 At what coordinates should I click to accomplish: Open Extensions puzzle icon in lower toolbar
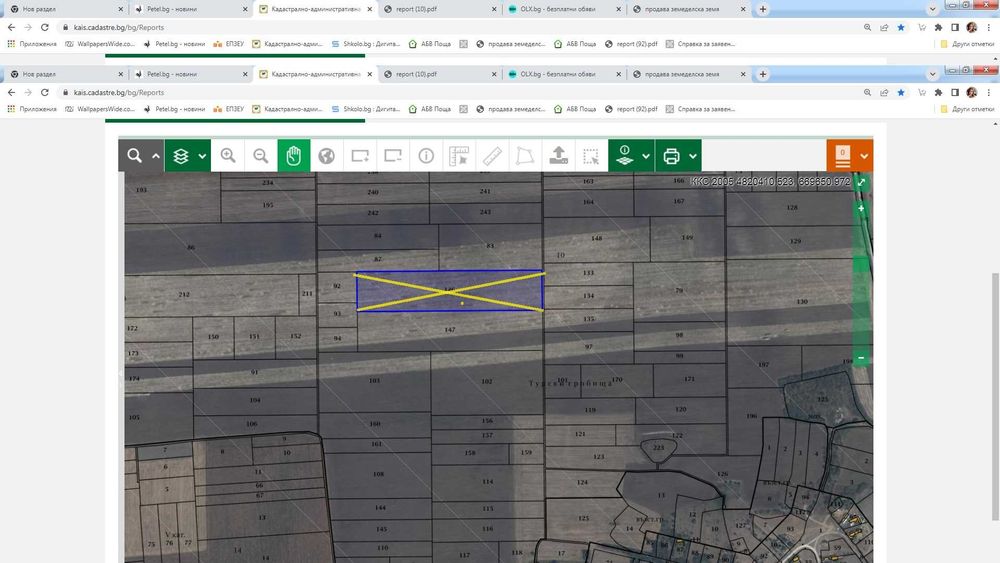pos(938,92)
